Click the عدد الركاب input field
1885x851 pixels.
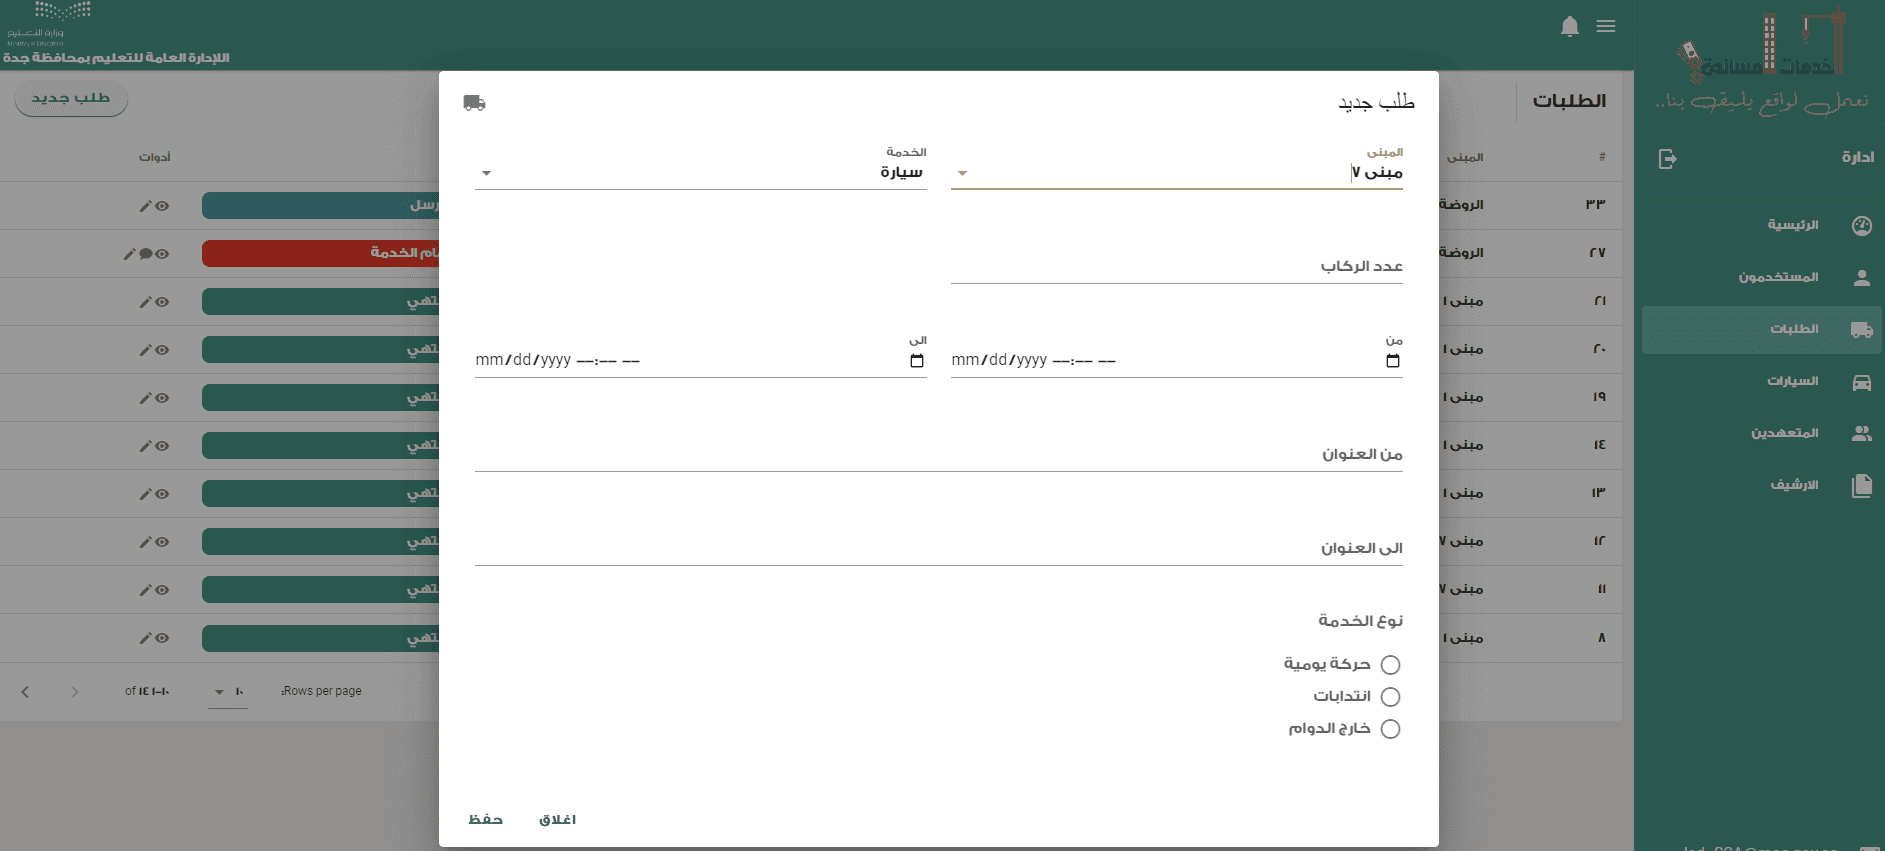pos(1176,267)
